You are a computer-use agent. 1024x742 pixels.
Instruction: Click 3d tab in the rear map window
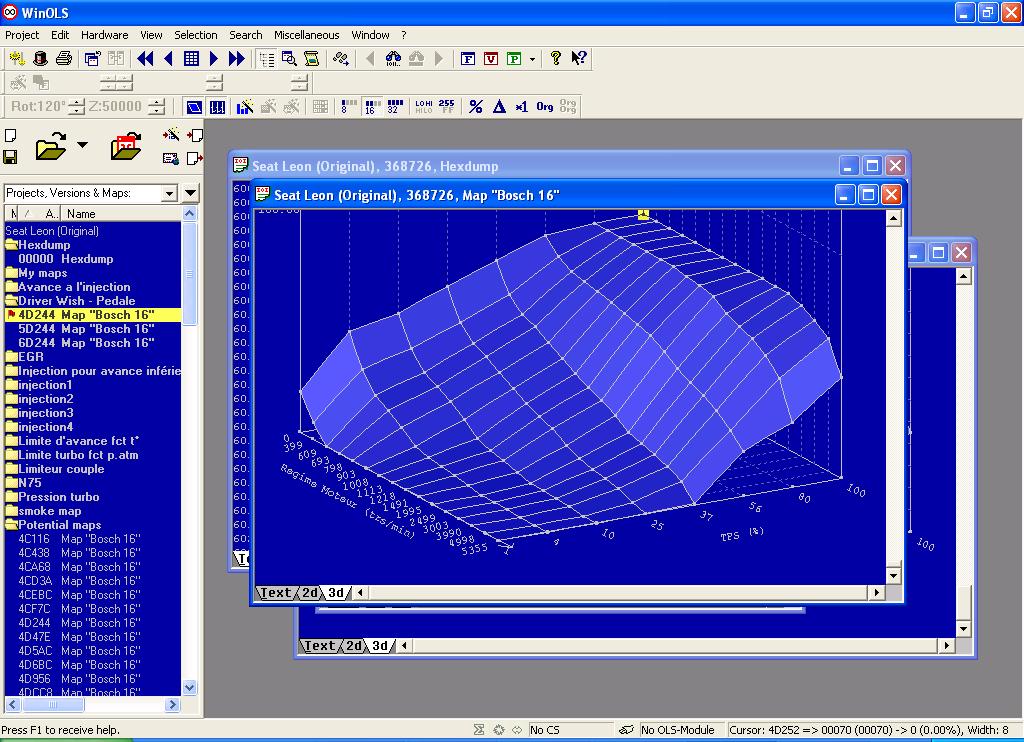pyautogui.click(x=379, y=646)
